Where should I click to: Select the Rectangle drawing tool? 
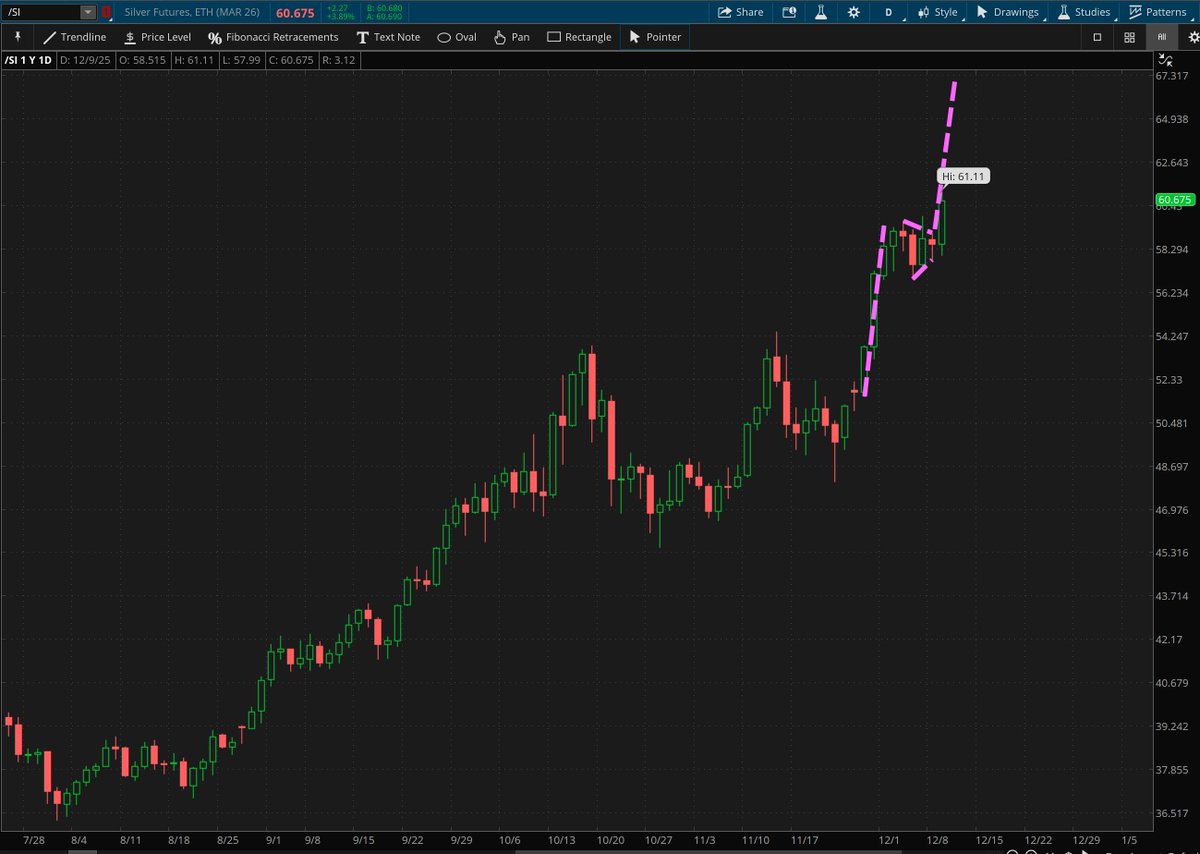pos(579,37)
